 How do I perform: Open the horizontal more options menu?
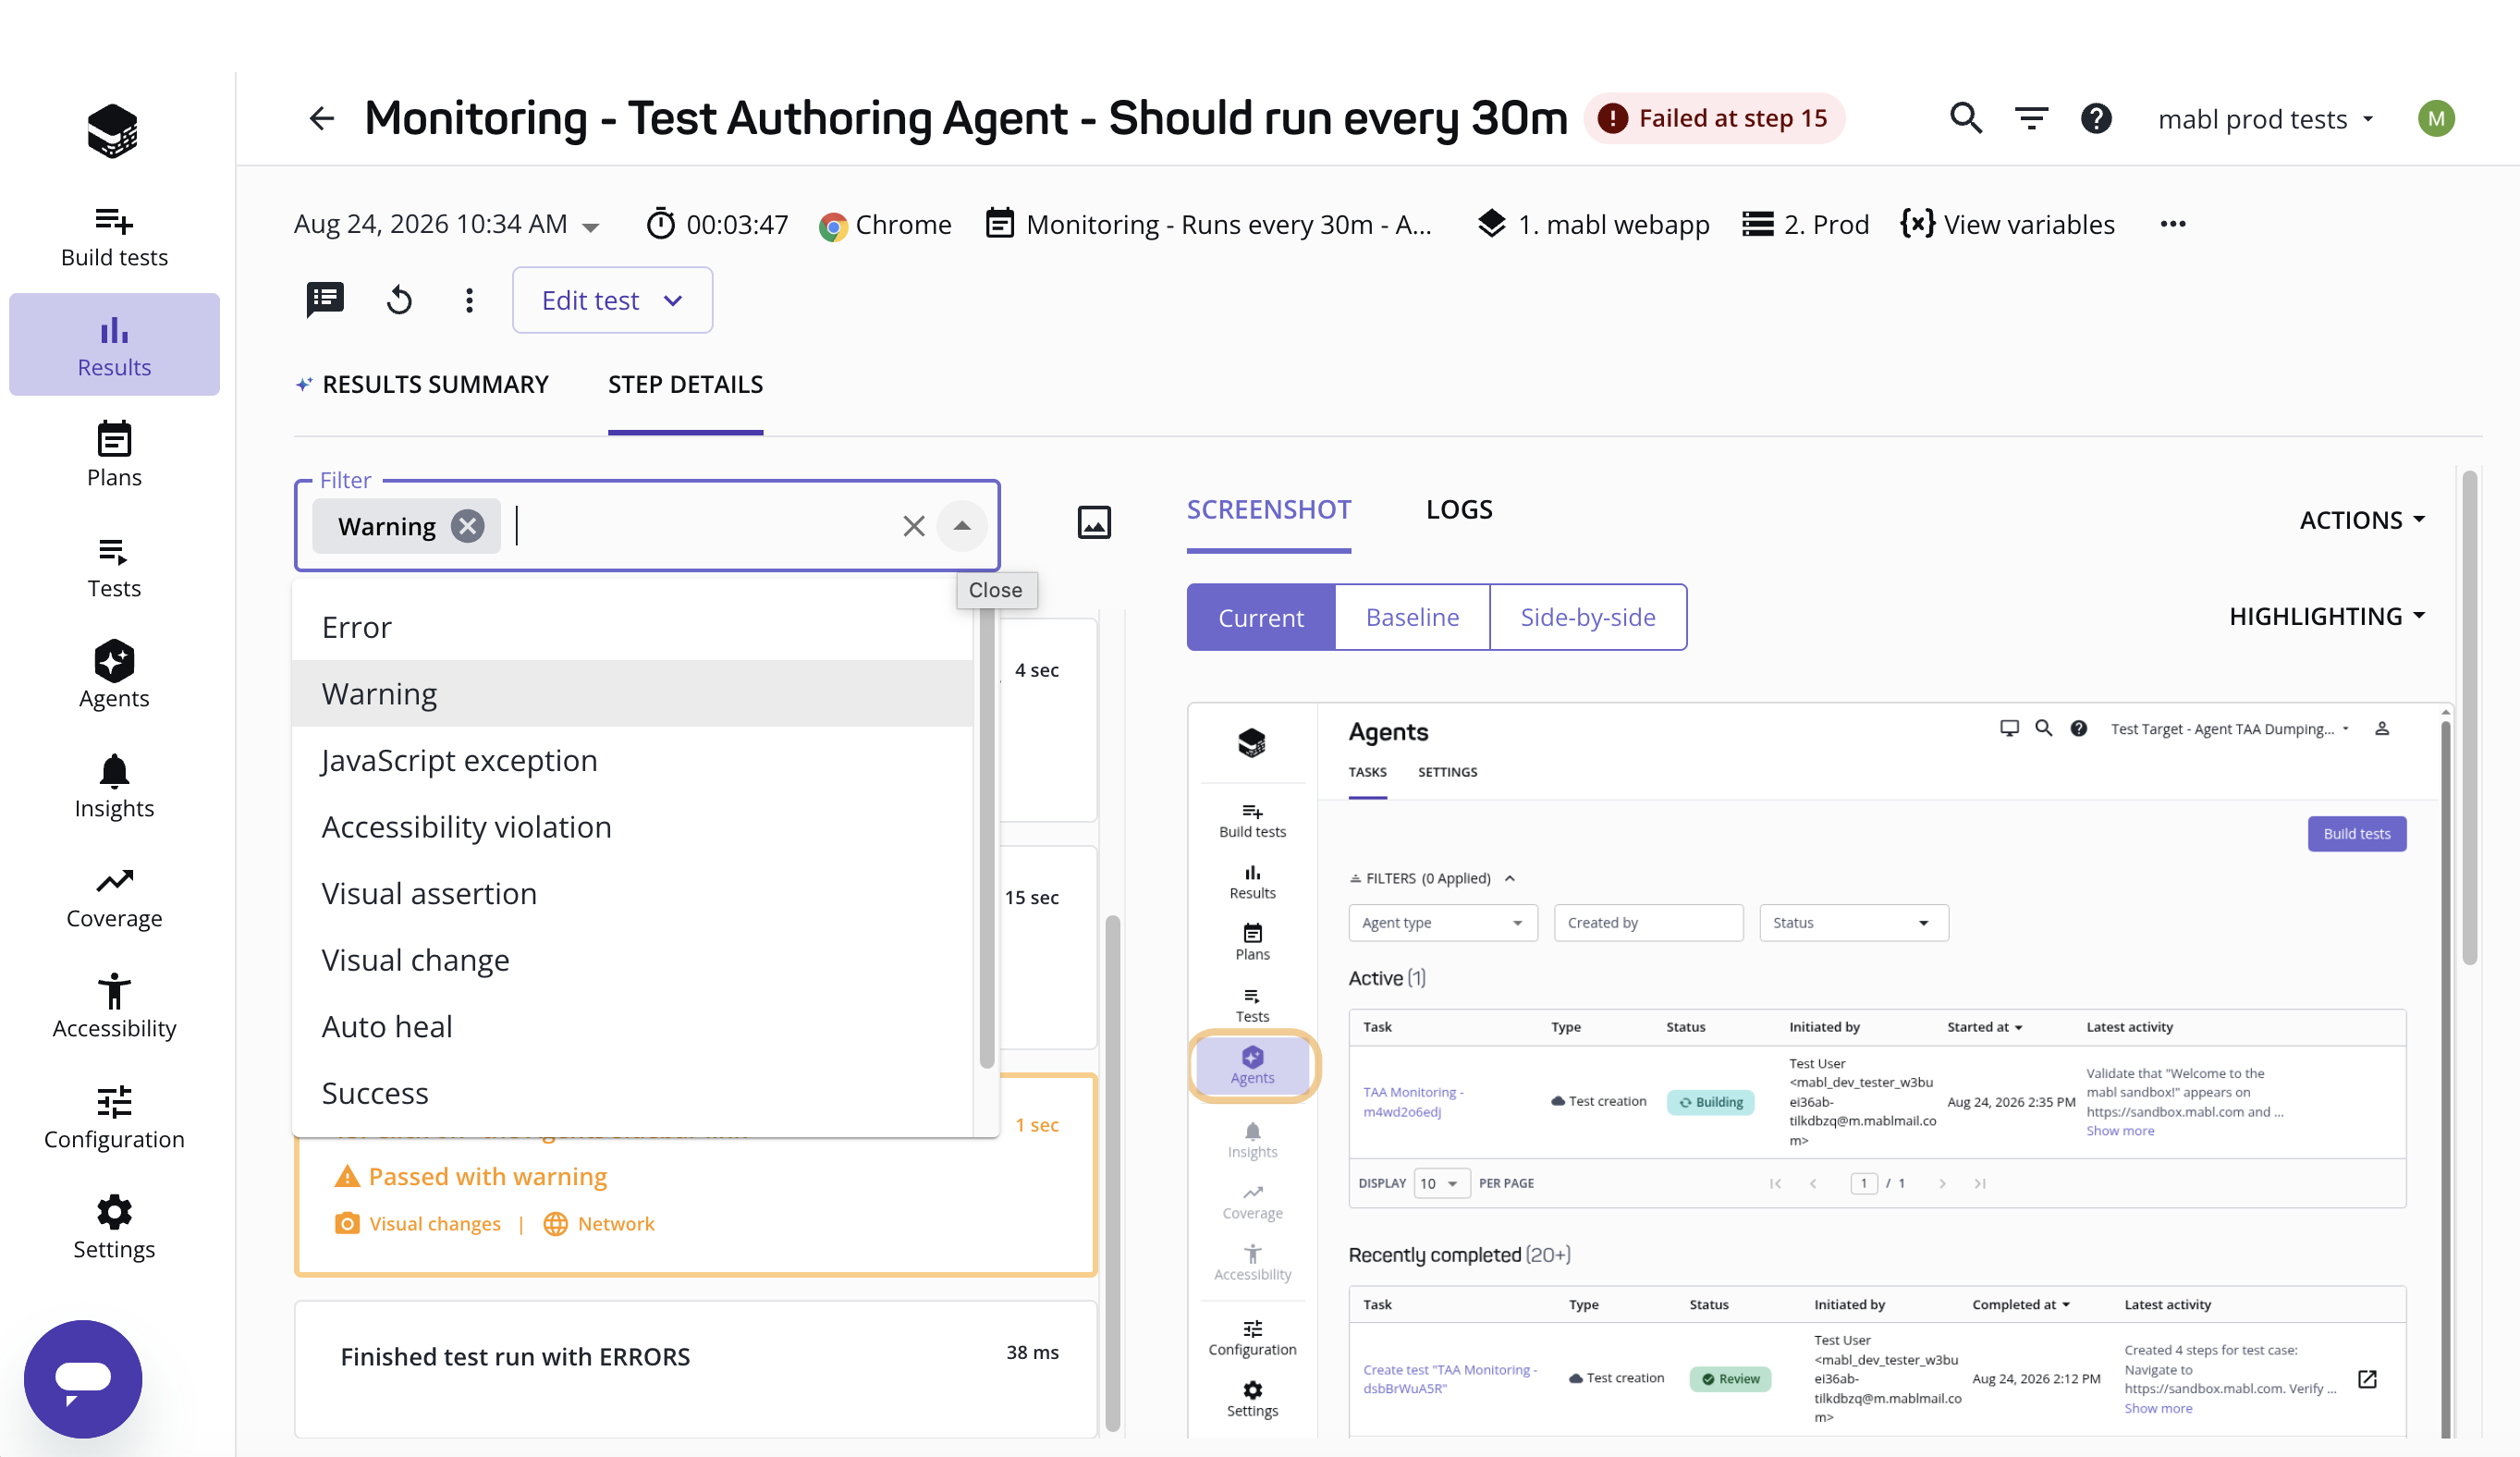pos(2172,224)
